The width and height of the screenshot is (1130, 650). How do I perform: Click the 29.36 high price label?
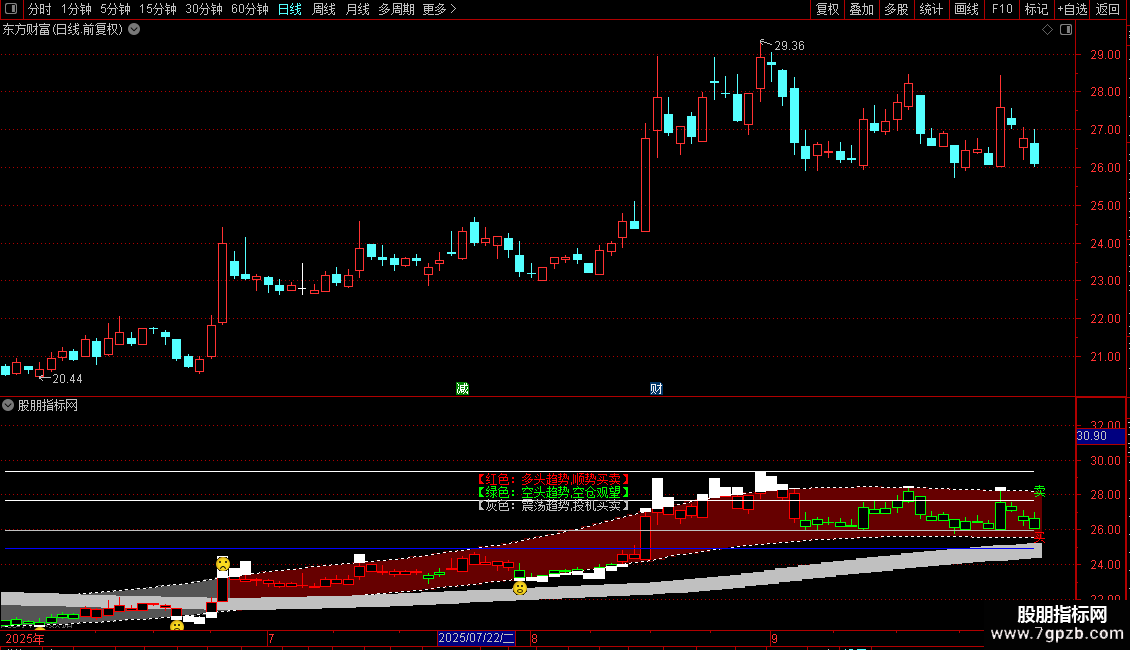[789, 45]
